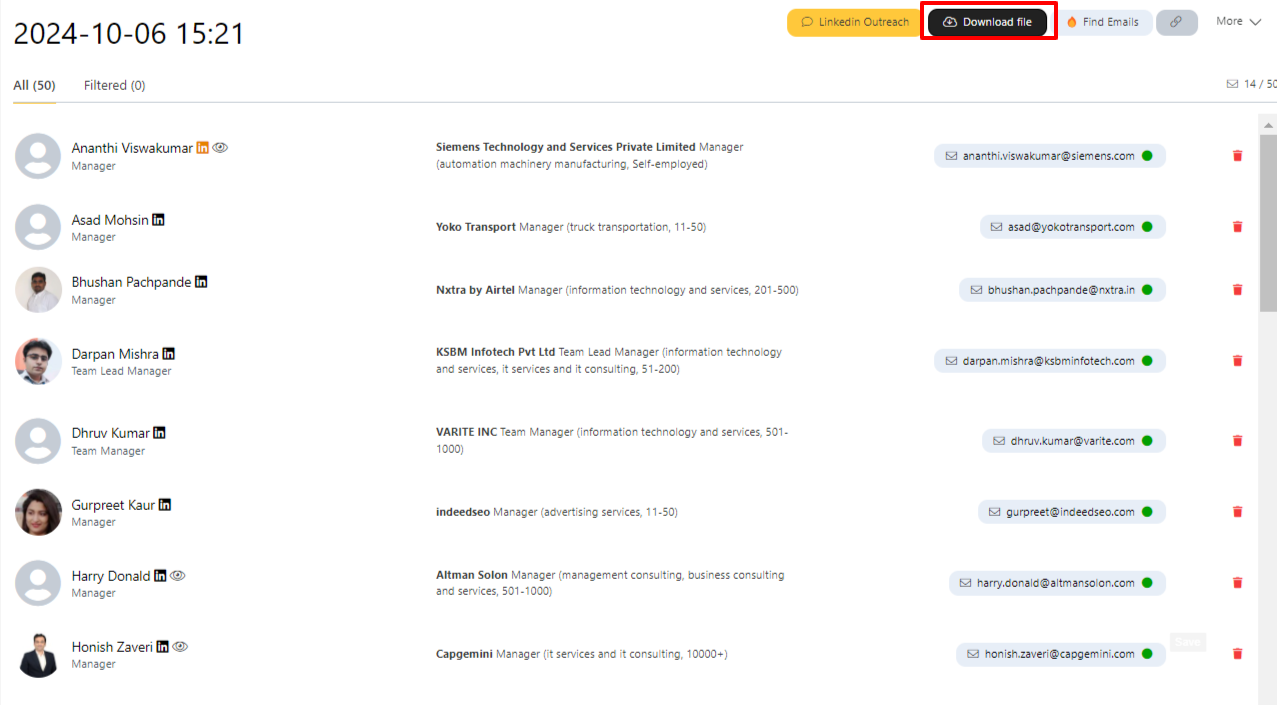Click the name Harry Donald

point(111,576)
